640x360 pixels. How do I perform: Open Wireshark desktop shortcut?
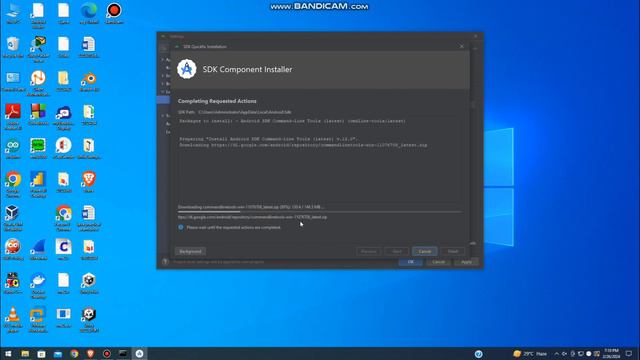pos(38,250)
